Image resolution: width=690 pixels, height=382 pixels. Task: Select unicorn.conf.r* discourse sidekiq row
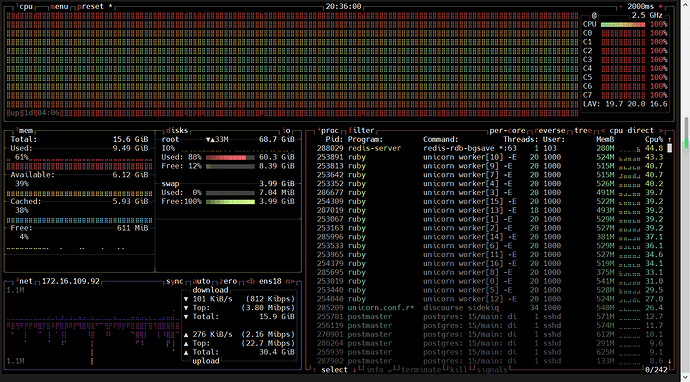(490, 308)
